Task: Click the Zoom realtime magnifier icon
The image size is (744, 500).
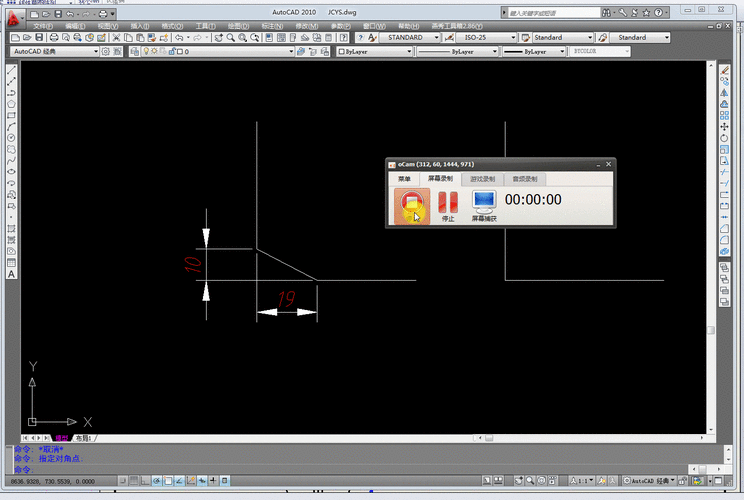Action: (230, 37)
